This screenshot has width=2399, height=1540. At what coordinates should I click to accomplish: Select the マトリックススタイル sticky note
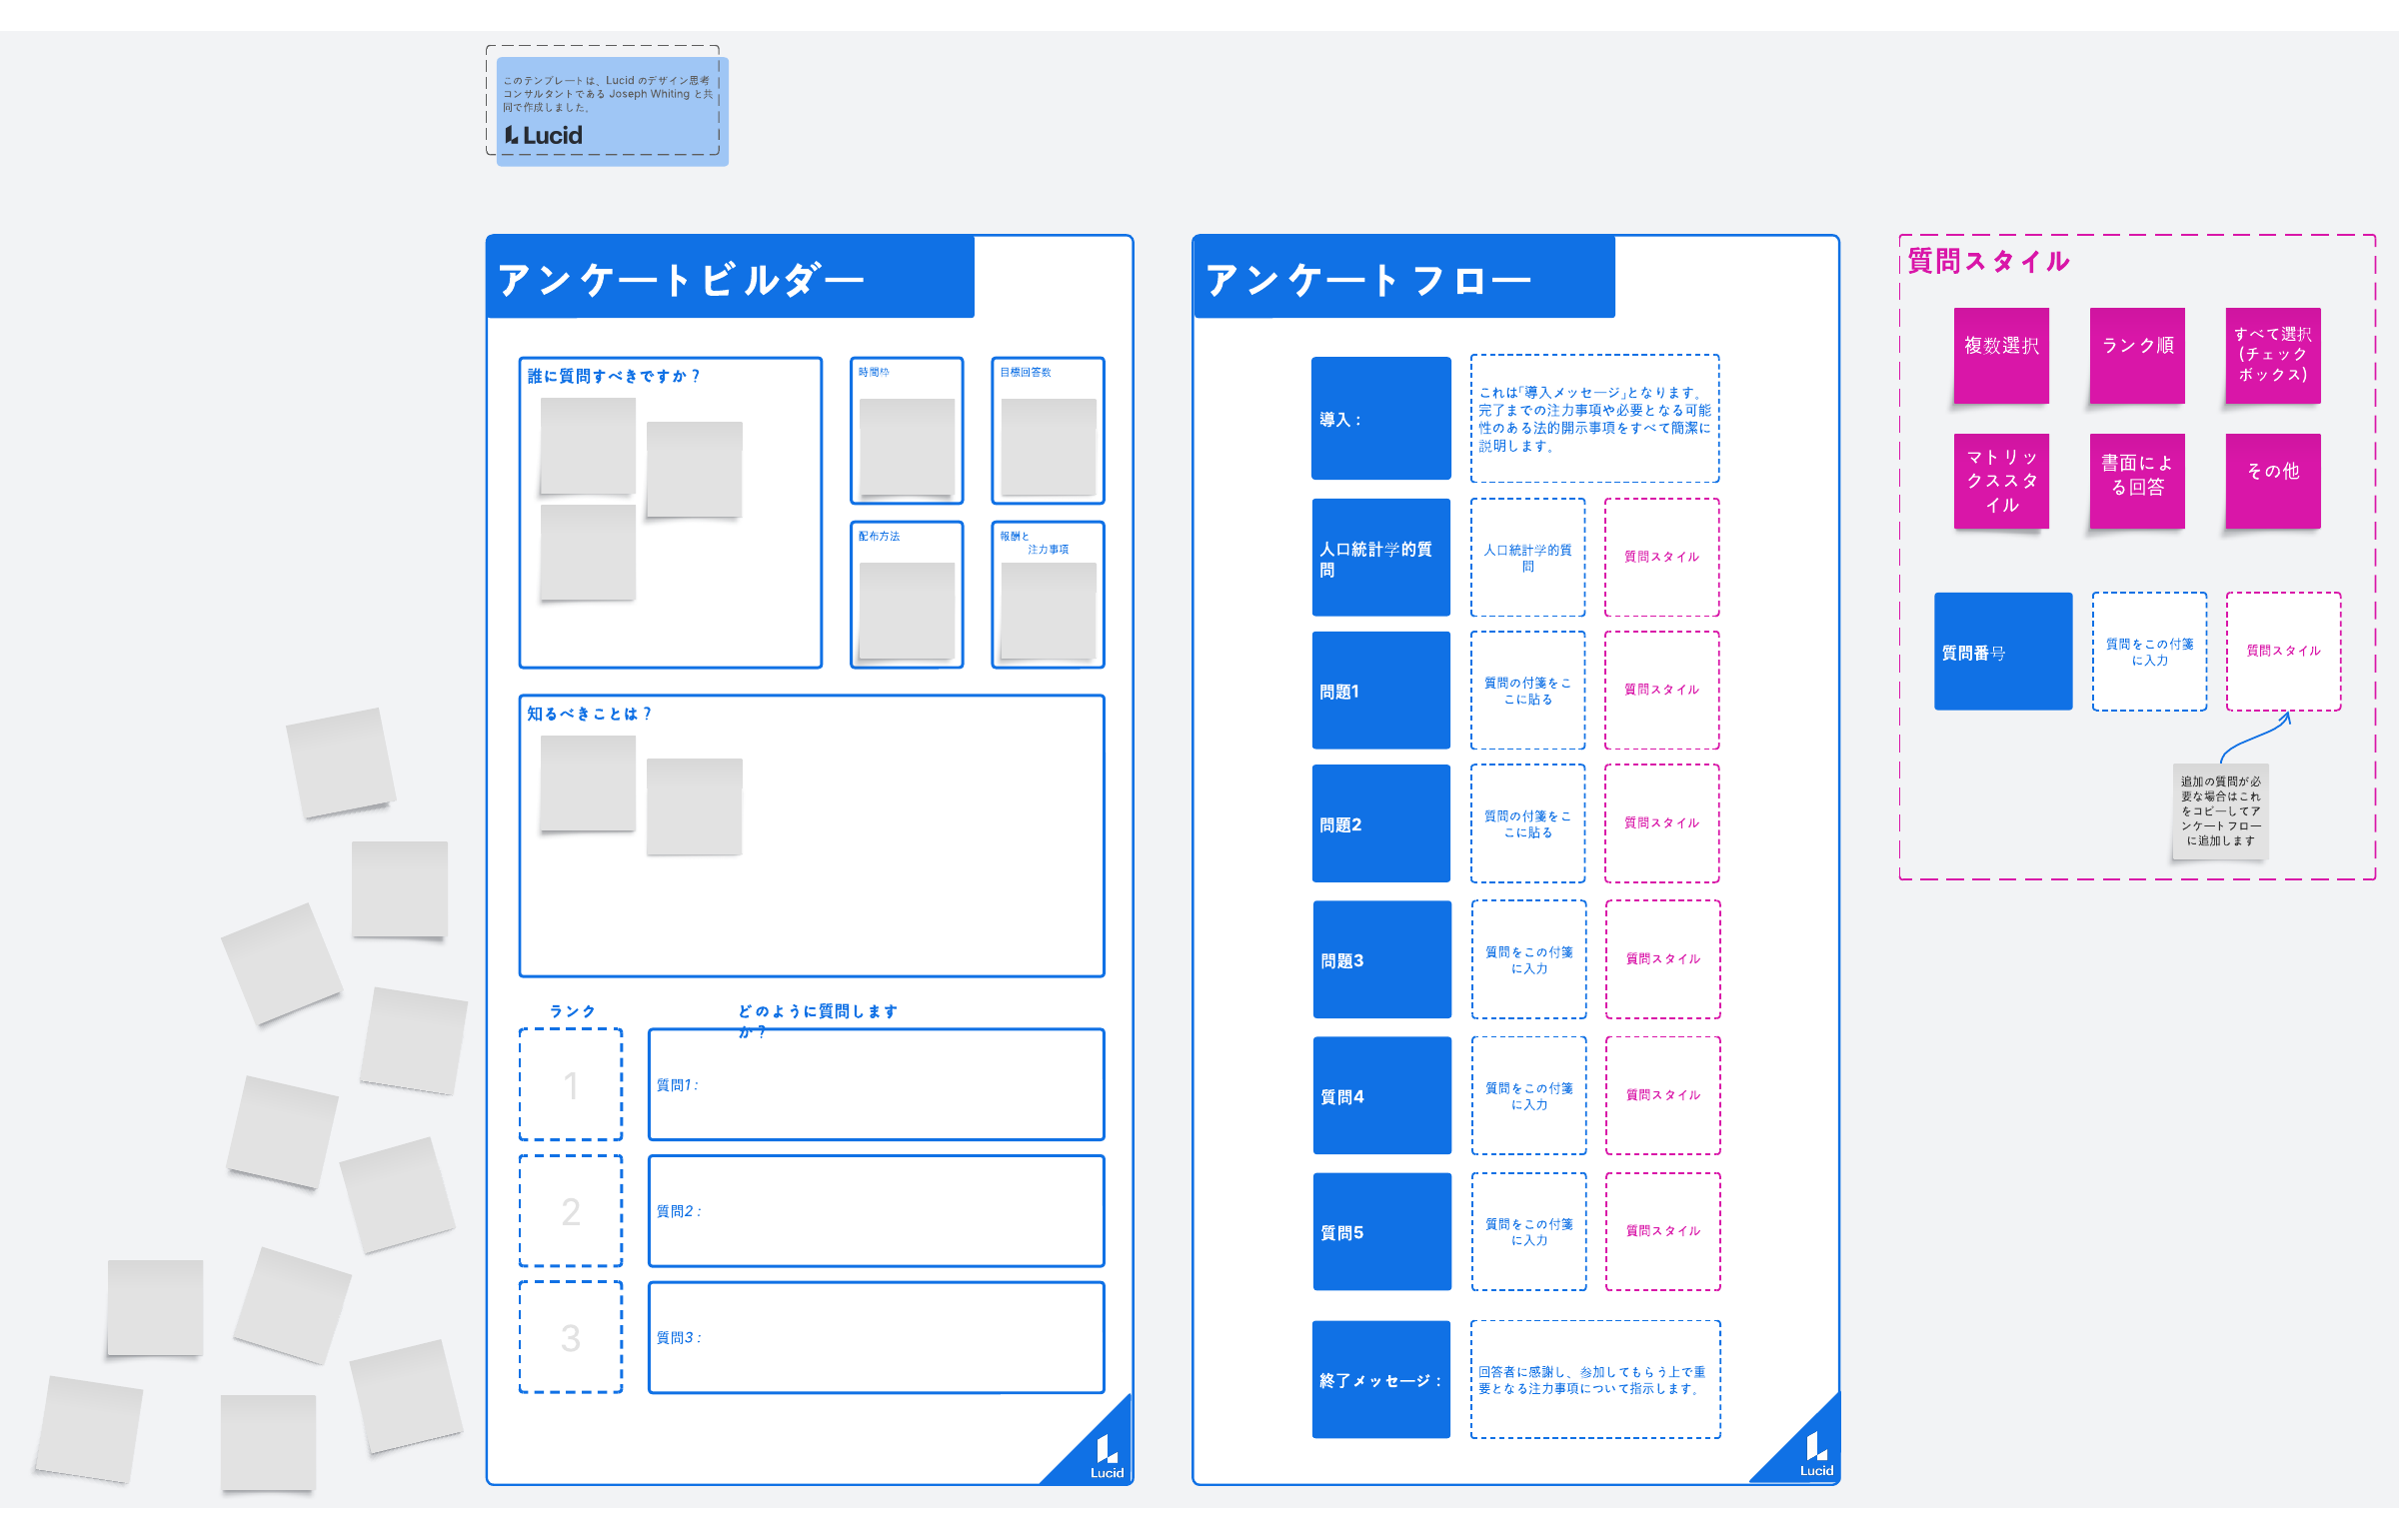pos(2000,481)
